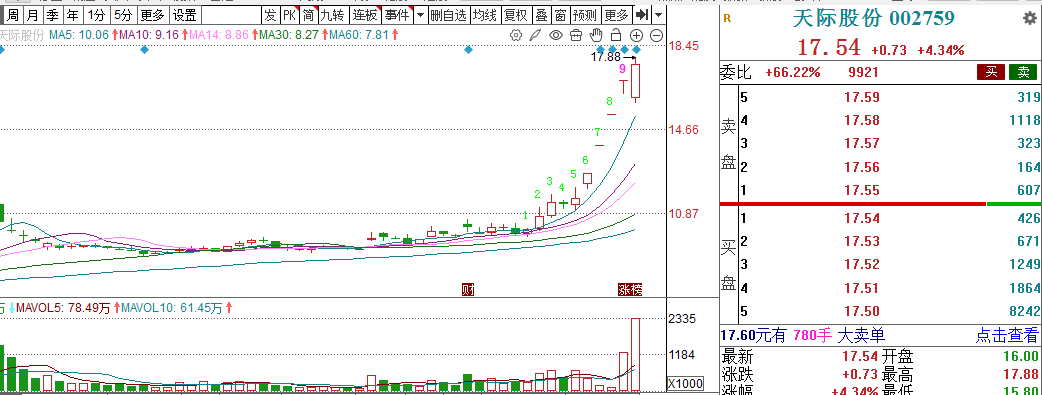This screenshot has width=1042, height=395.
Task: Click first blue diamond event marker on left
Action: click(x=1, y=50)
